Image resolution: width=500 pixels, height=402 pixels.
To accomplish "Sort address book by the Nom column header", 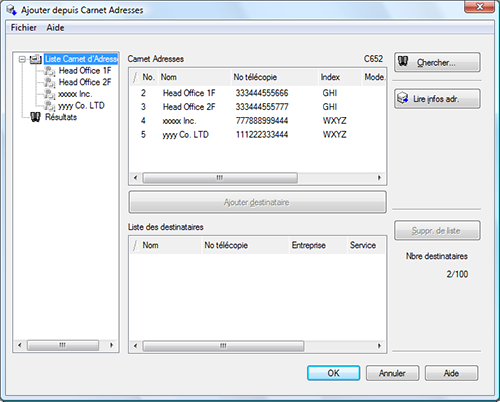I will point(194,77).
